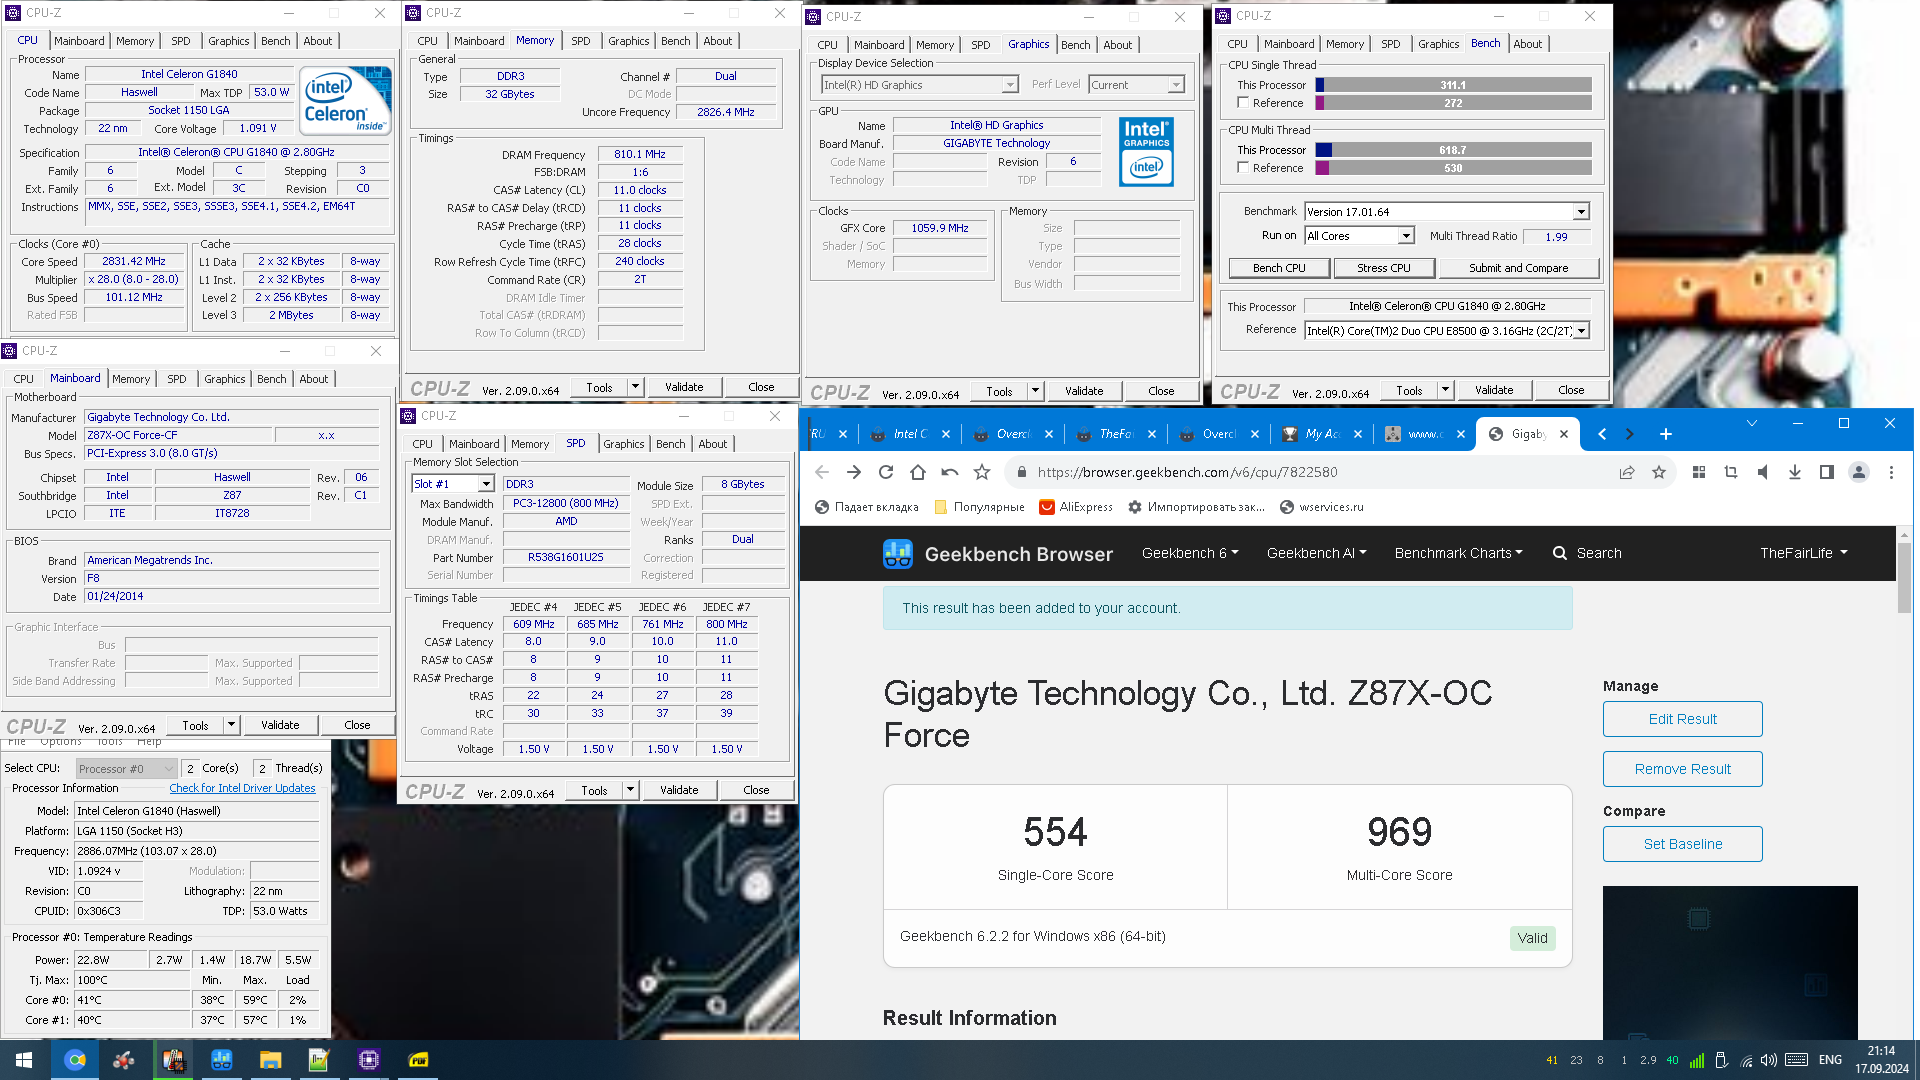Click the browser forward arrow

[853, 473]
